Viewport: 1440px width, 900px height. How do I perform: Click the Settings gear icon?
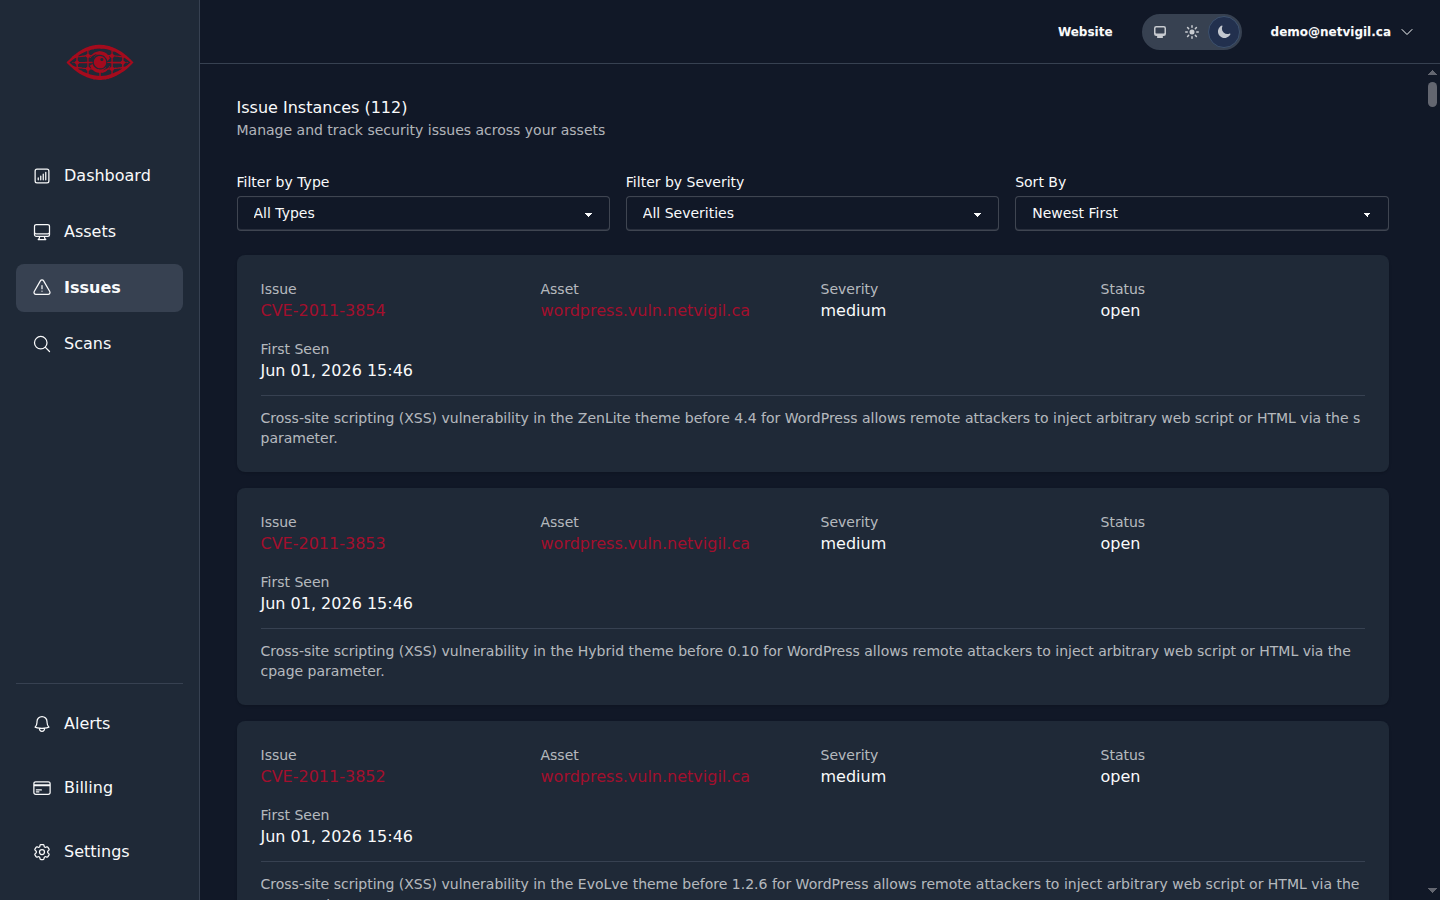pos(42,852)
